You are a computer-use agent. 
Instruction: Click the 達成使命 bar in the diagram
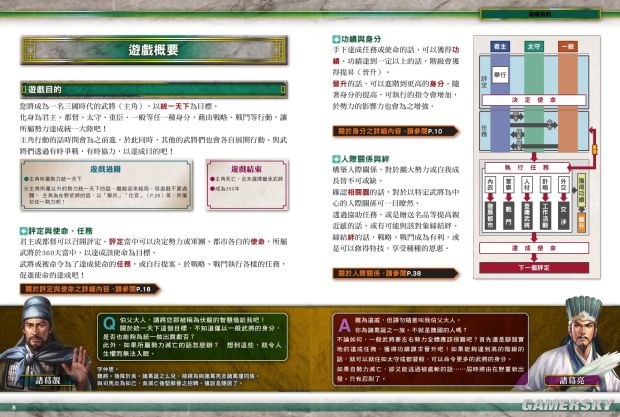point(534,248)
